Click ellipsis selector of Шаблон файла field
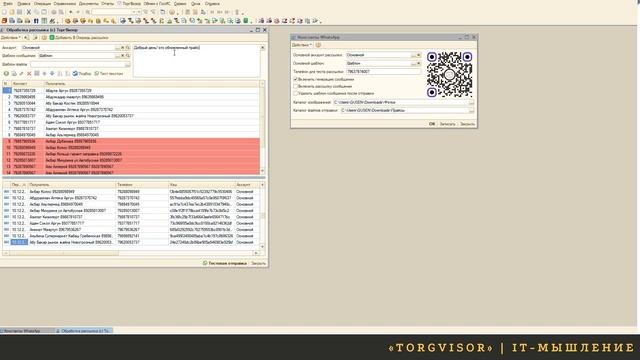 pyautogui.click(x=127, y=64)
